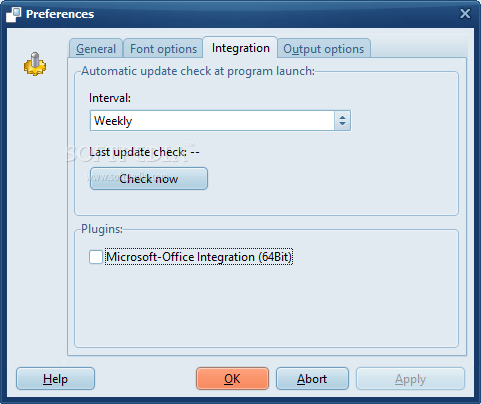Go to the Output options tab
Image resolution: width=481 pixels, height=404 pixels.
324,49
